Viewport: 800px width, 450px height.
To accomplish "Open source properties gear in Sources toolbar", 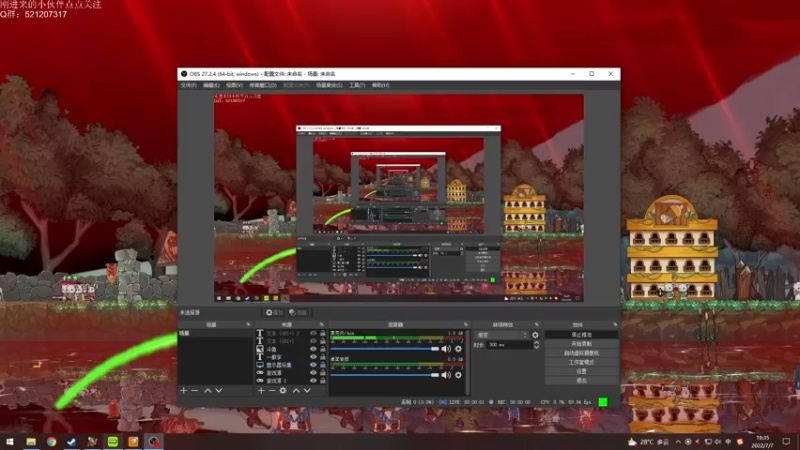I will (283, 390).
